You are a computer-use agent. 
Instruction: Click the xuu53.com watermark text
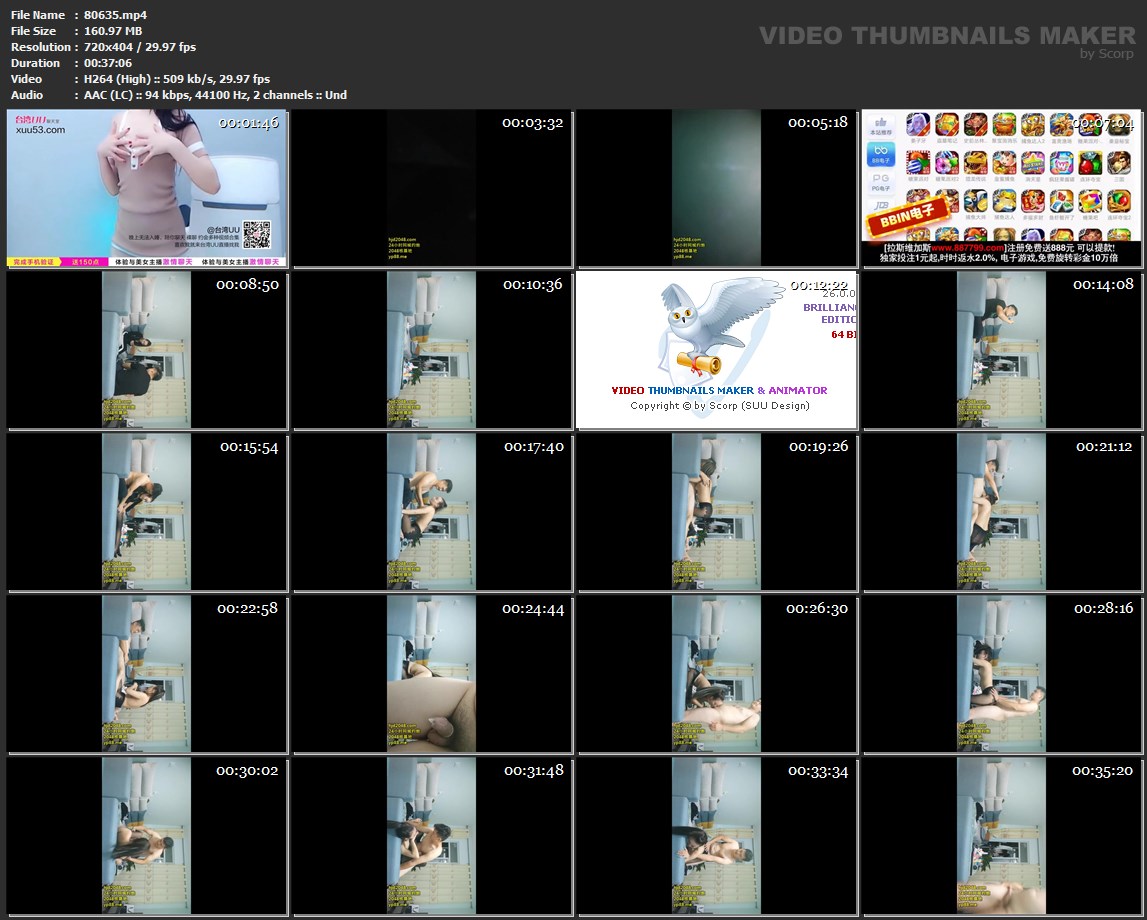point(40,130)
